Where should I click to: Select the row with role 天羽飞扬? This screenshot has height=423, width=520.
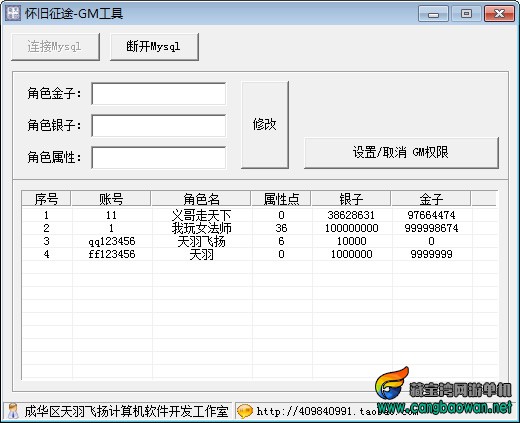click(259, 241)
